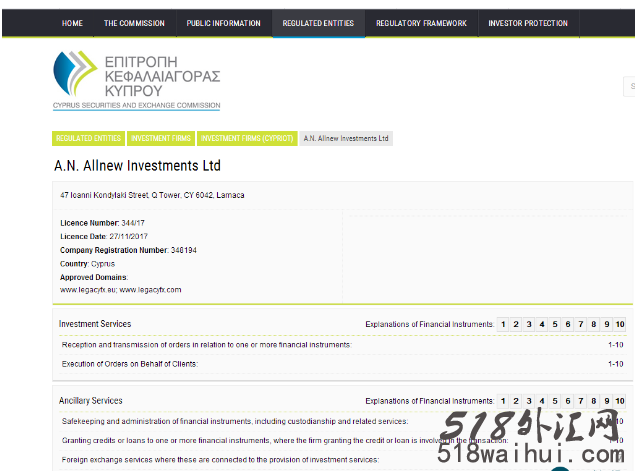This screenshot has width=635, height=471.
Task: Click the A.N. Allnew Investments Ltd page heading
Action: [x=137, y=166]
